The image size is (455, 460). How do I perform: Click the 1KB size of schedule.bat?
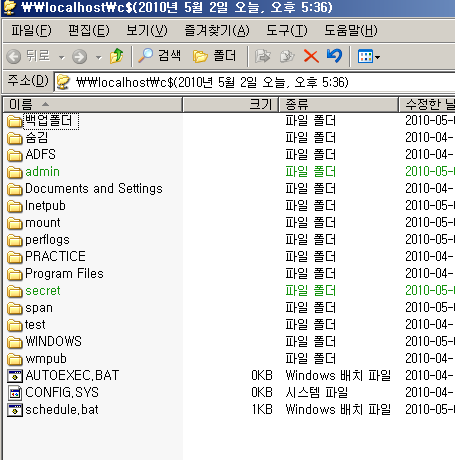[x=262, y=410]
